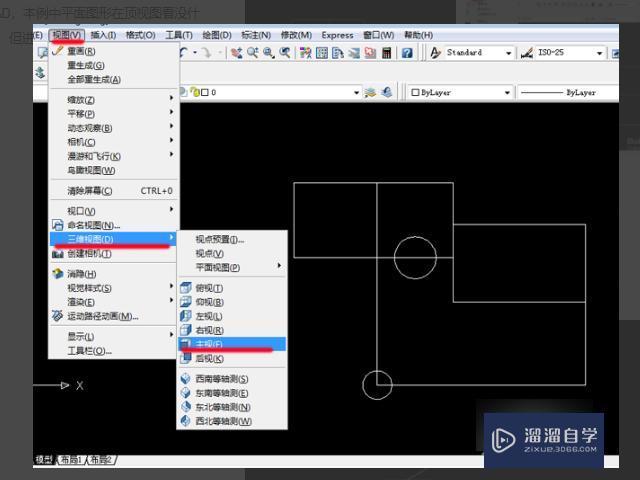This screenshot has width=640, height=480.
Task: Select the Zoom Window tool icon
Action: pos(268,53)
